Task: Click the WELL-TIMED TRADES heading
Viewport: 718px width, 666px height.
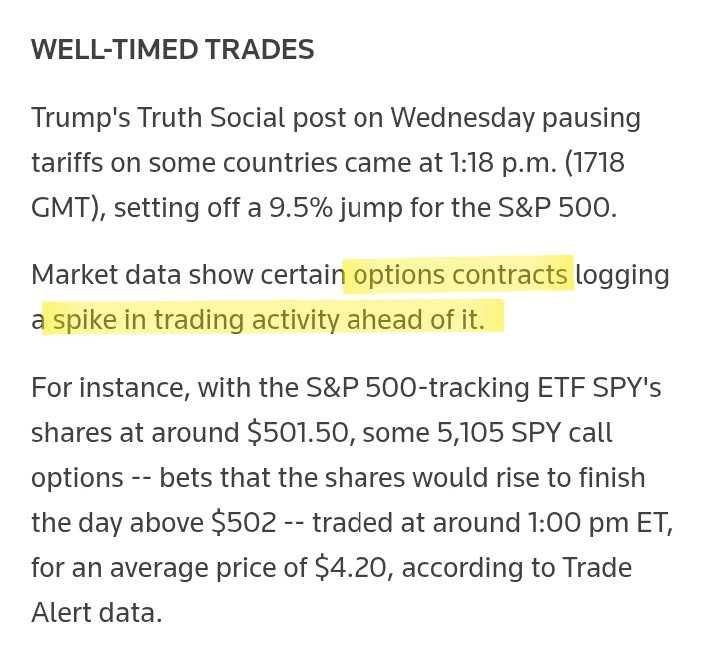Action: pos(173,49)
